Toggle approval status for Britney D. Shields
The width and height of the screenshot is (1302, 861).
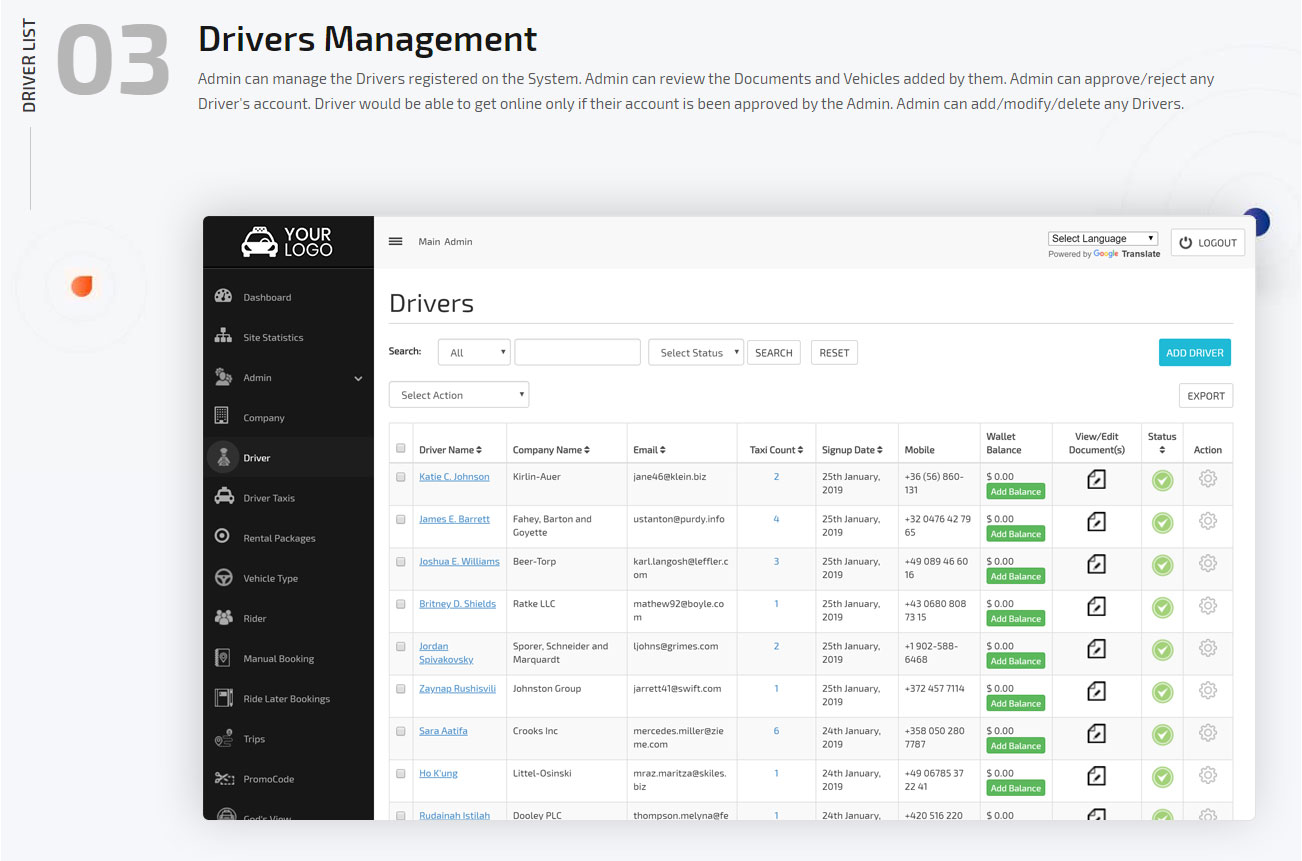1162,607
